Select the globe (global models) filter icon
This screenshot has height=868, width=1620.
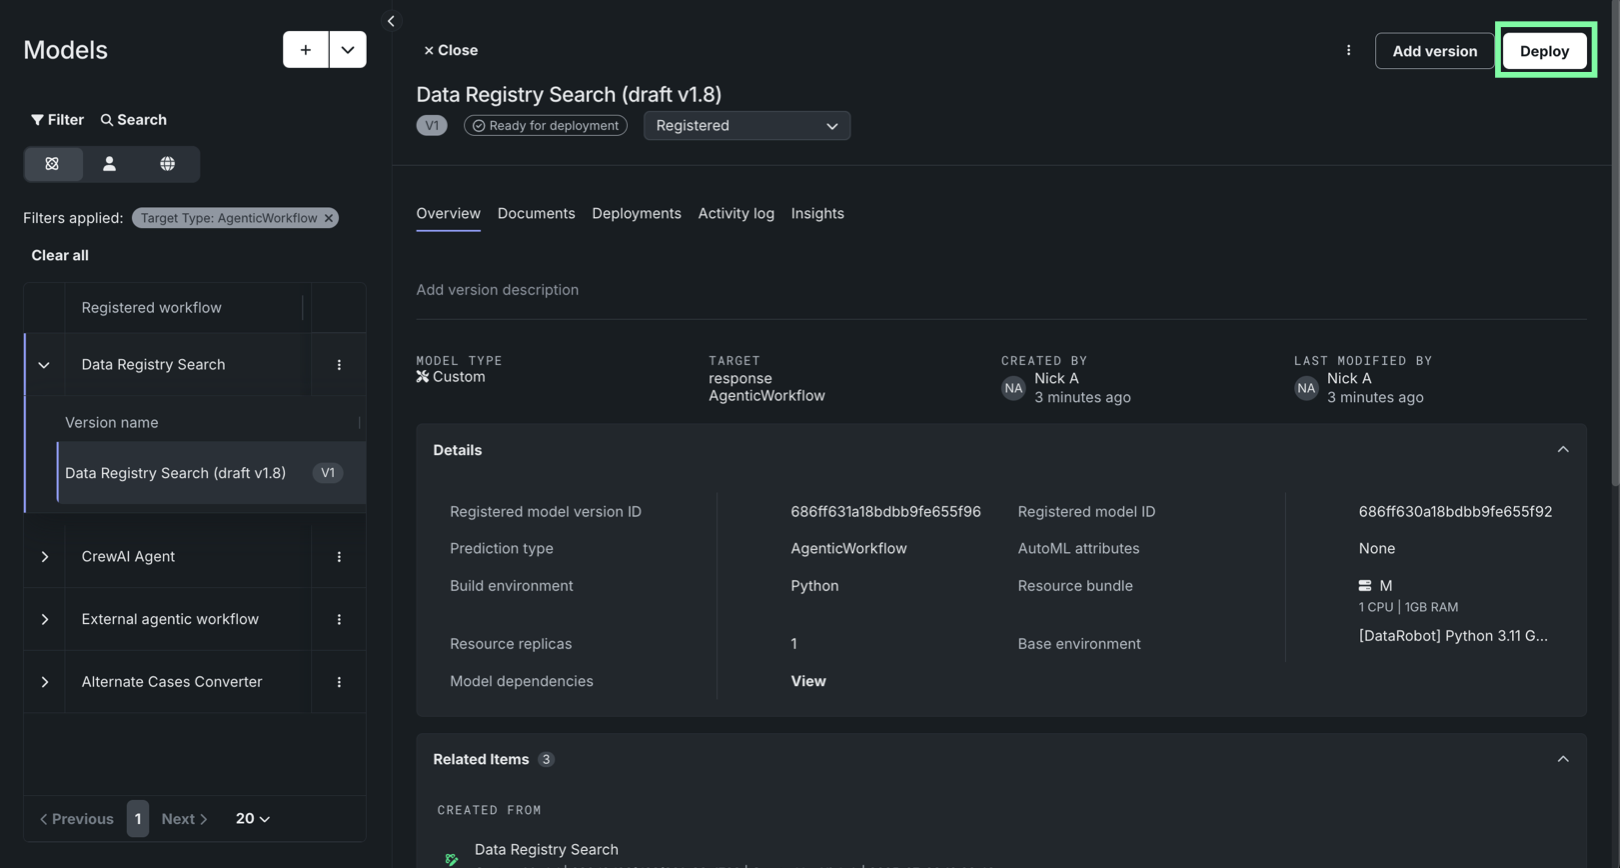click(x=167, y=164)
